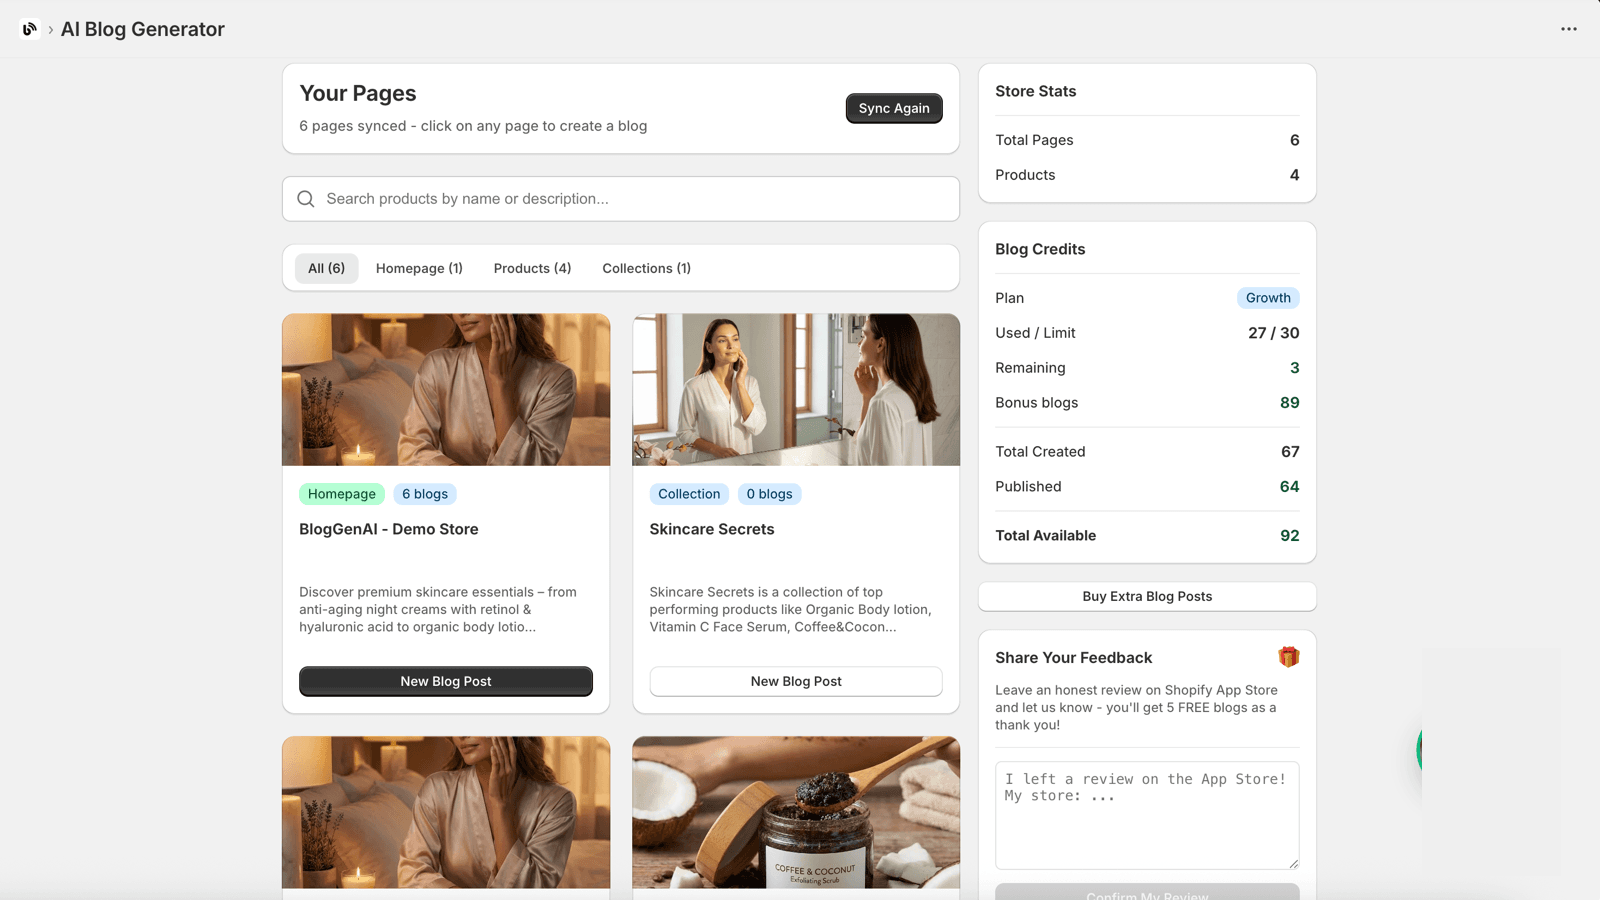Open the green chat widget on the right
The height and width of the screenshot is (900, 1600).
(1422, 750)
